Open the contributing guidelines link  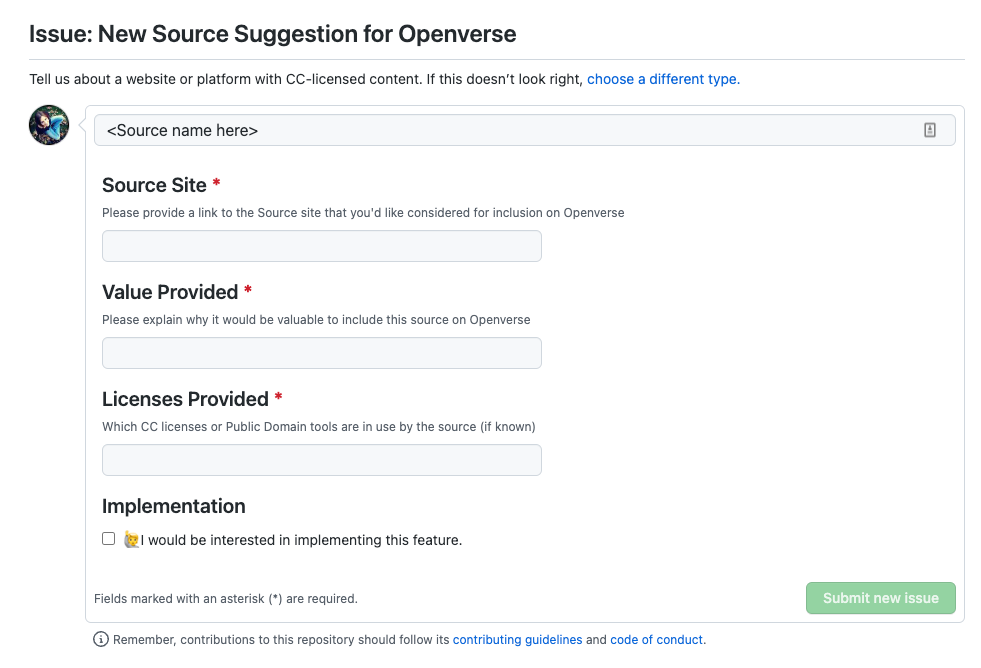517,640
